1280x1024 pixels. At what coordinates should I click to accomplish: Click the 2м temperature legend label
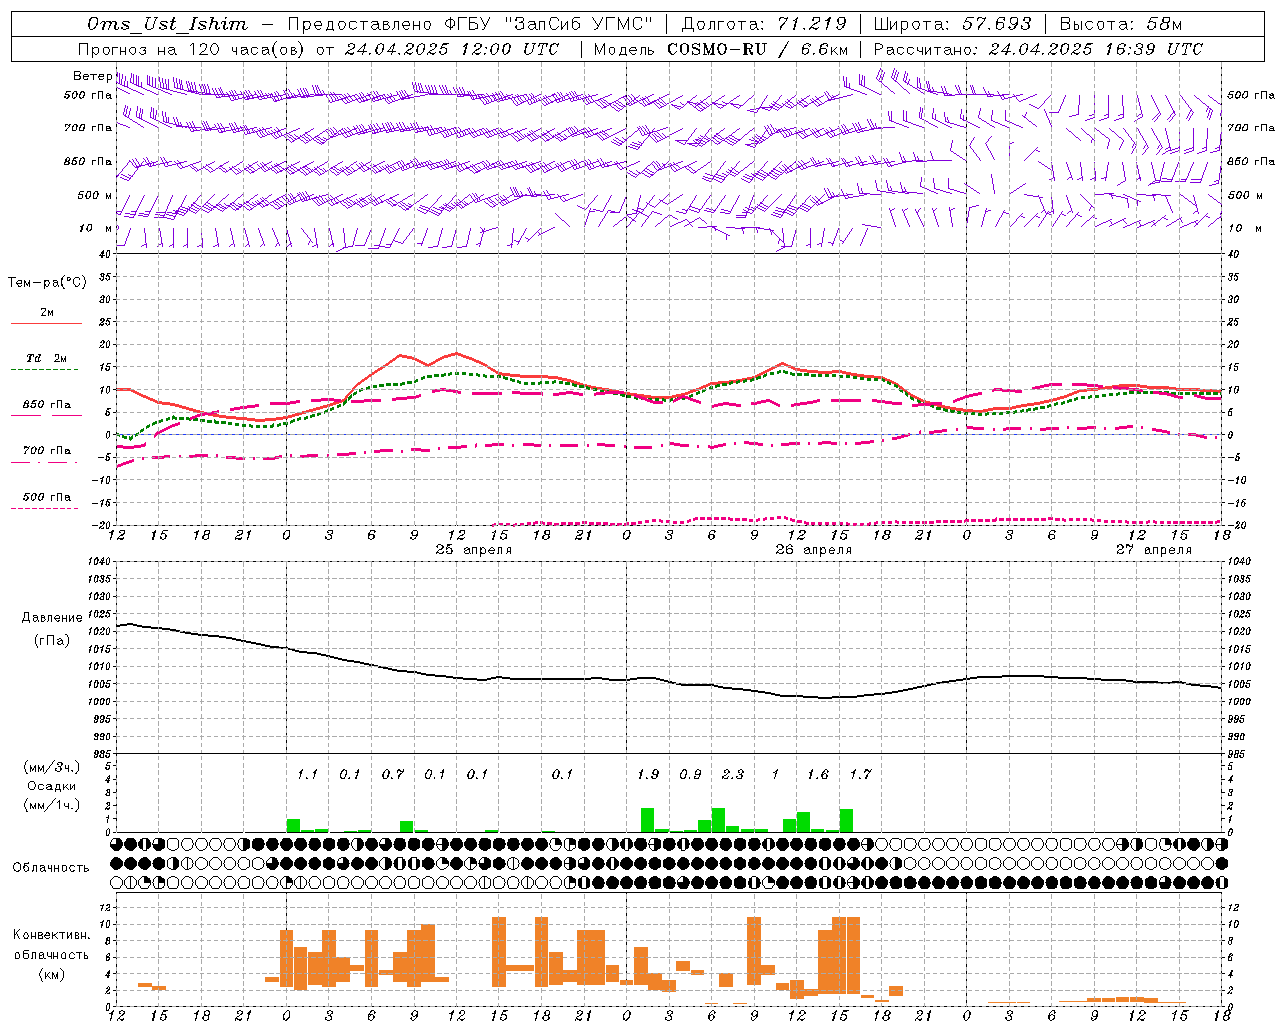click(47, 312)
